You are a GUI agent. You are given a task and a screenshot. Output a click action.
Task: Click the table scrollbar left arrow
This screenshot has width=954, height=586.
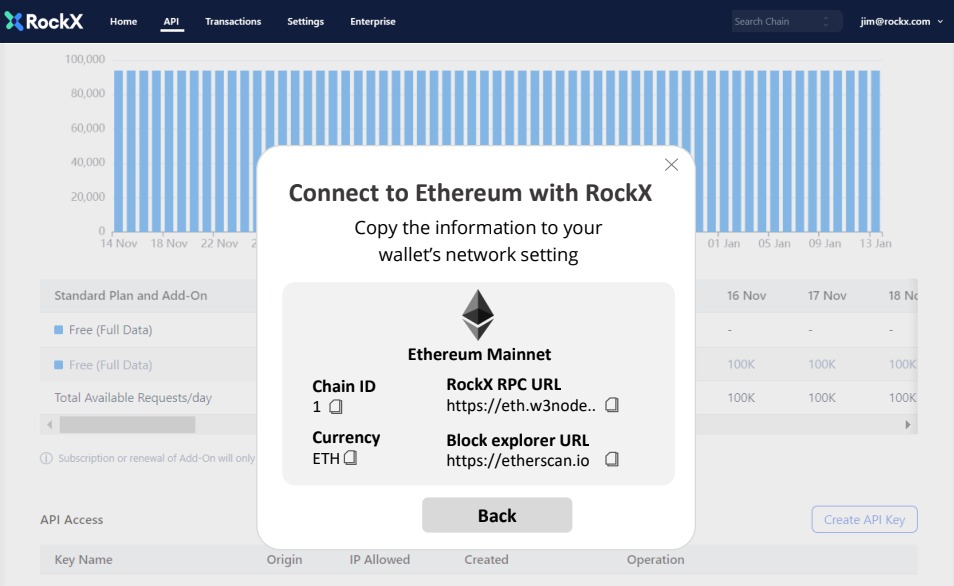coord(50,425)
